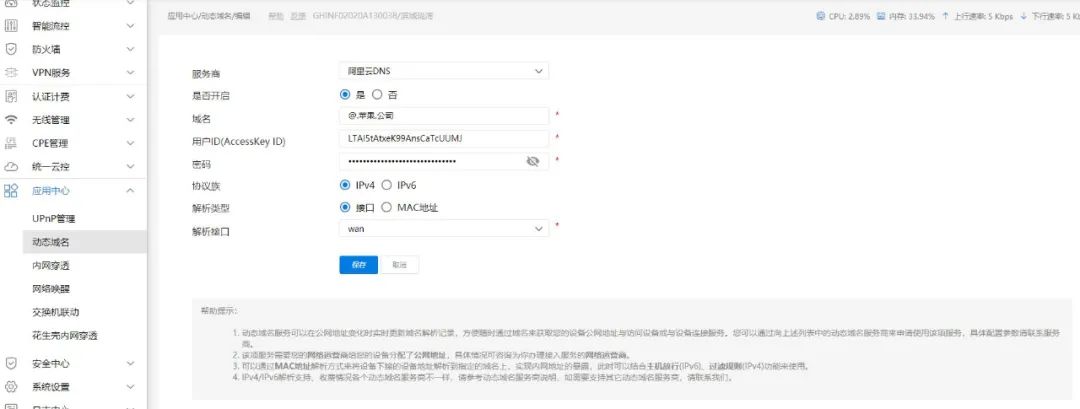Click the 域名 input field
The image size is (1080, 409).
coord(444,116)
